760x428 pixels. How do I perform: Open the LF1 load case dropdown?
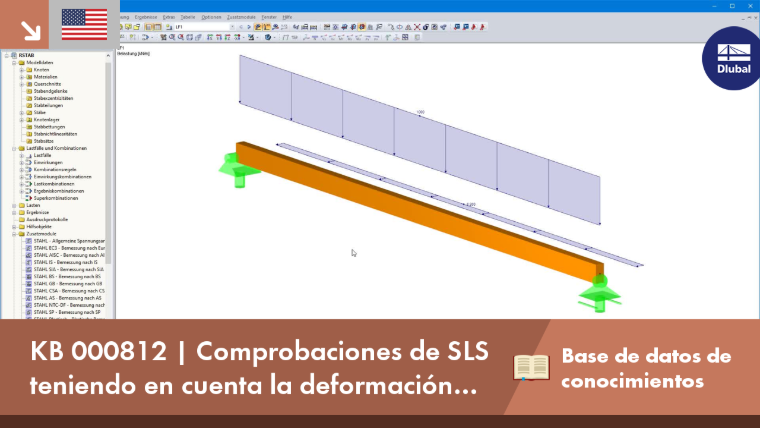[232, 27]
